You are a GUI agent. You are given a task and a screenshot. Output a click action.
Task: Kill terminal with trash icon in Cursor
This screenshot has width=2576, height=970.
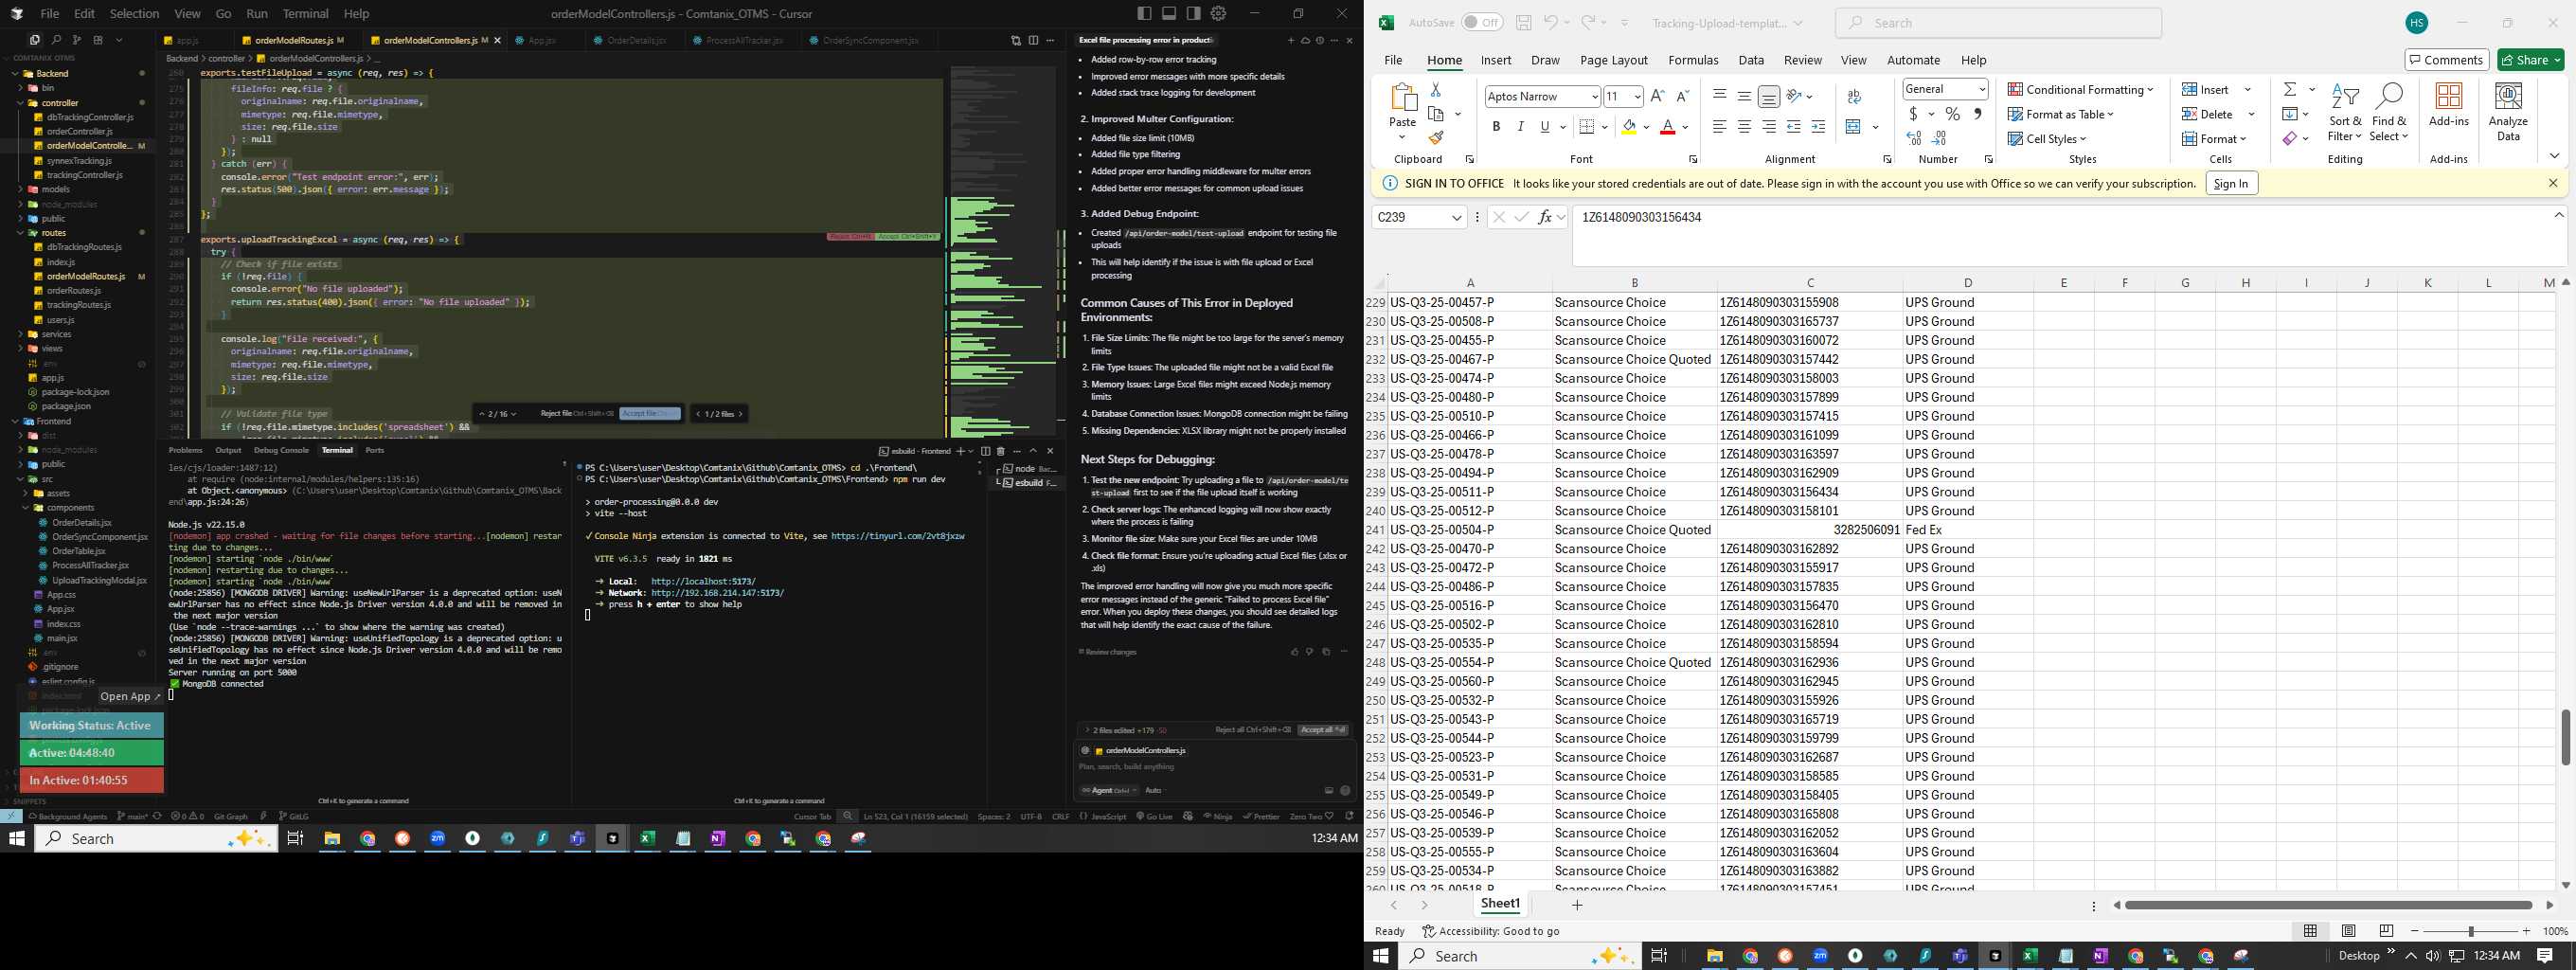click(1001, 451)
